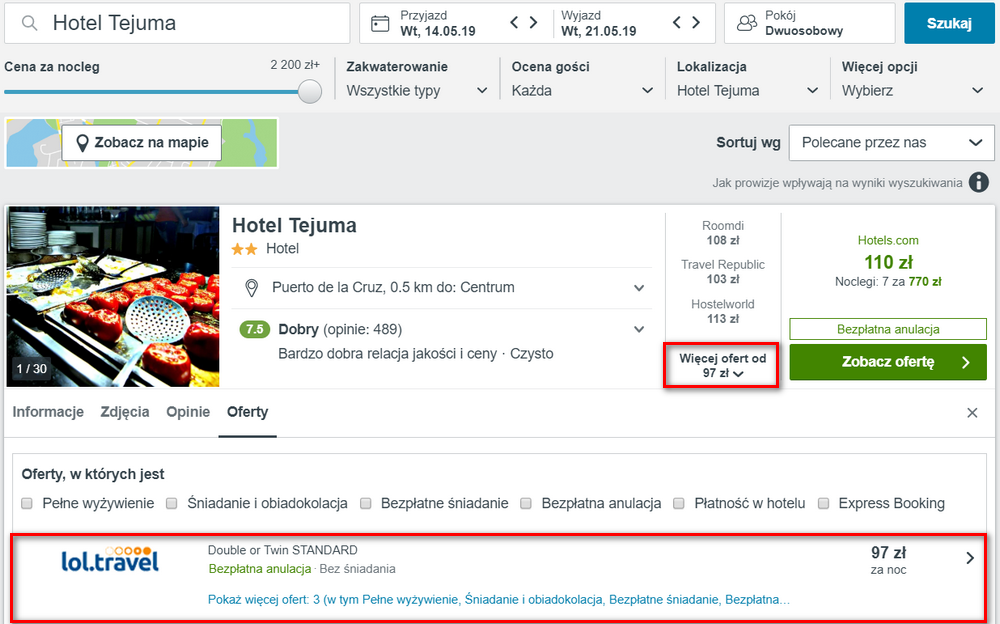Open the hotel photo thumbnail
1000x624 pixels.
[113, 296]
